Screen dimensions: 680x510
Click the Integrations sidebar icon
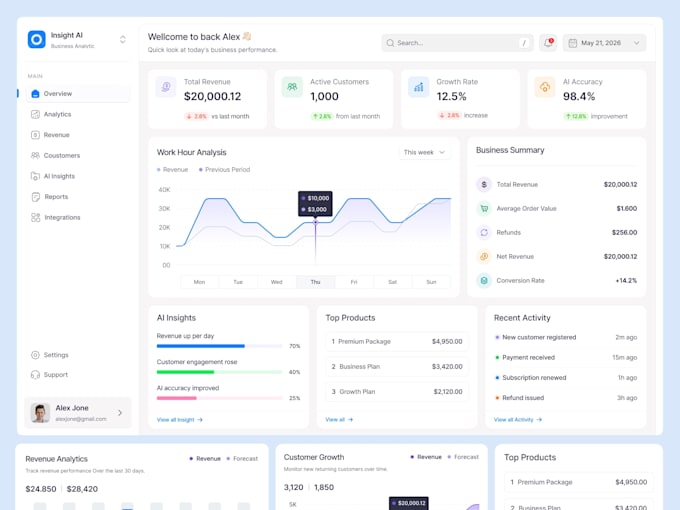[x=36, y=217]
